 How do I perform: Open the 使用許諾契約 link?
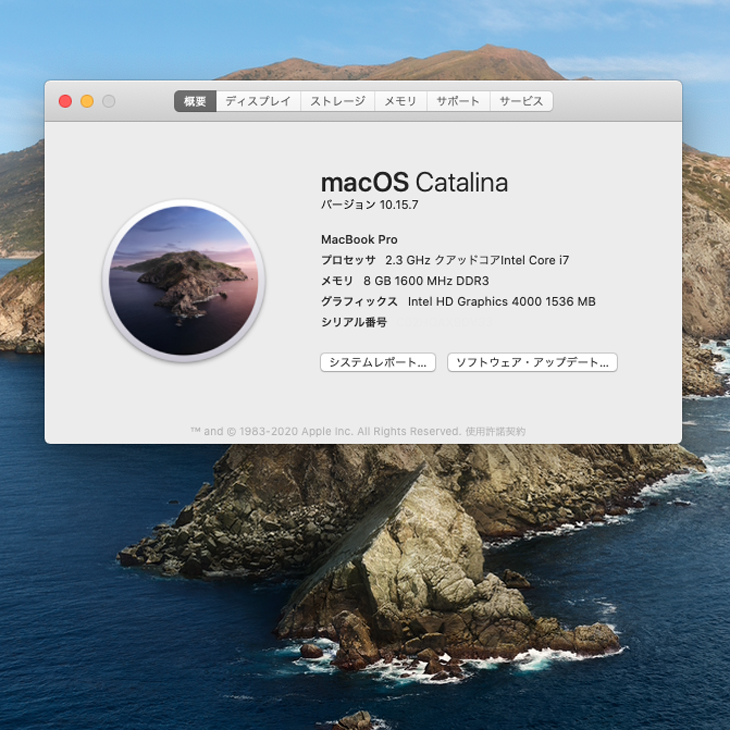click(495, 431)
